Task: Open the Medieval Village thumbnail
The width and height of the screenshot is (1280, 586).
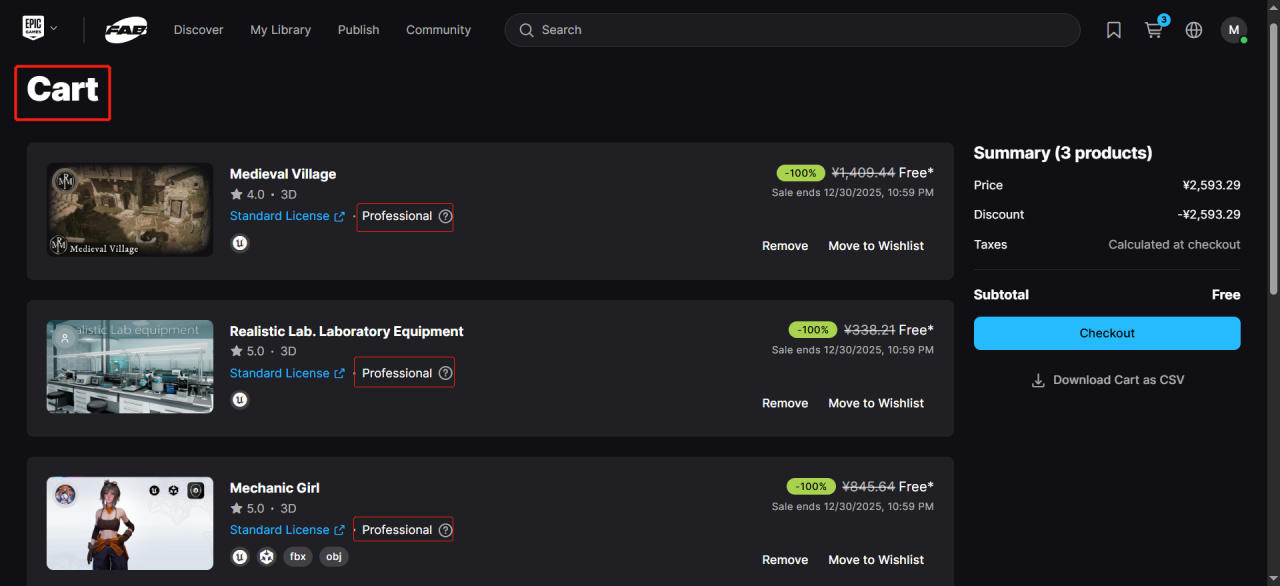Action: (130, 210)
